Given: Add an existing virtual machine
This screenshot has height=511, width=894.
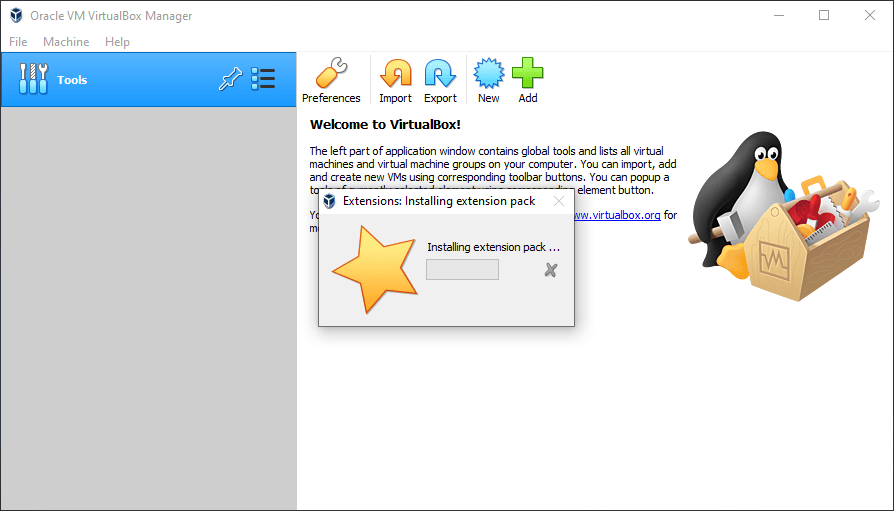Looking at the screenshot, I should pos(527,80).
